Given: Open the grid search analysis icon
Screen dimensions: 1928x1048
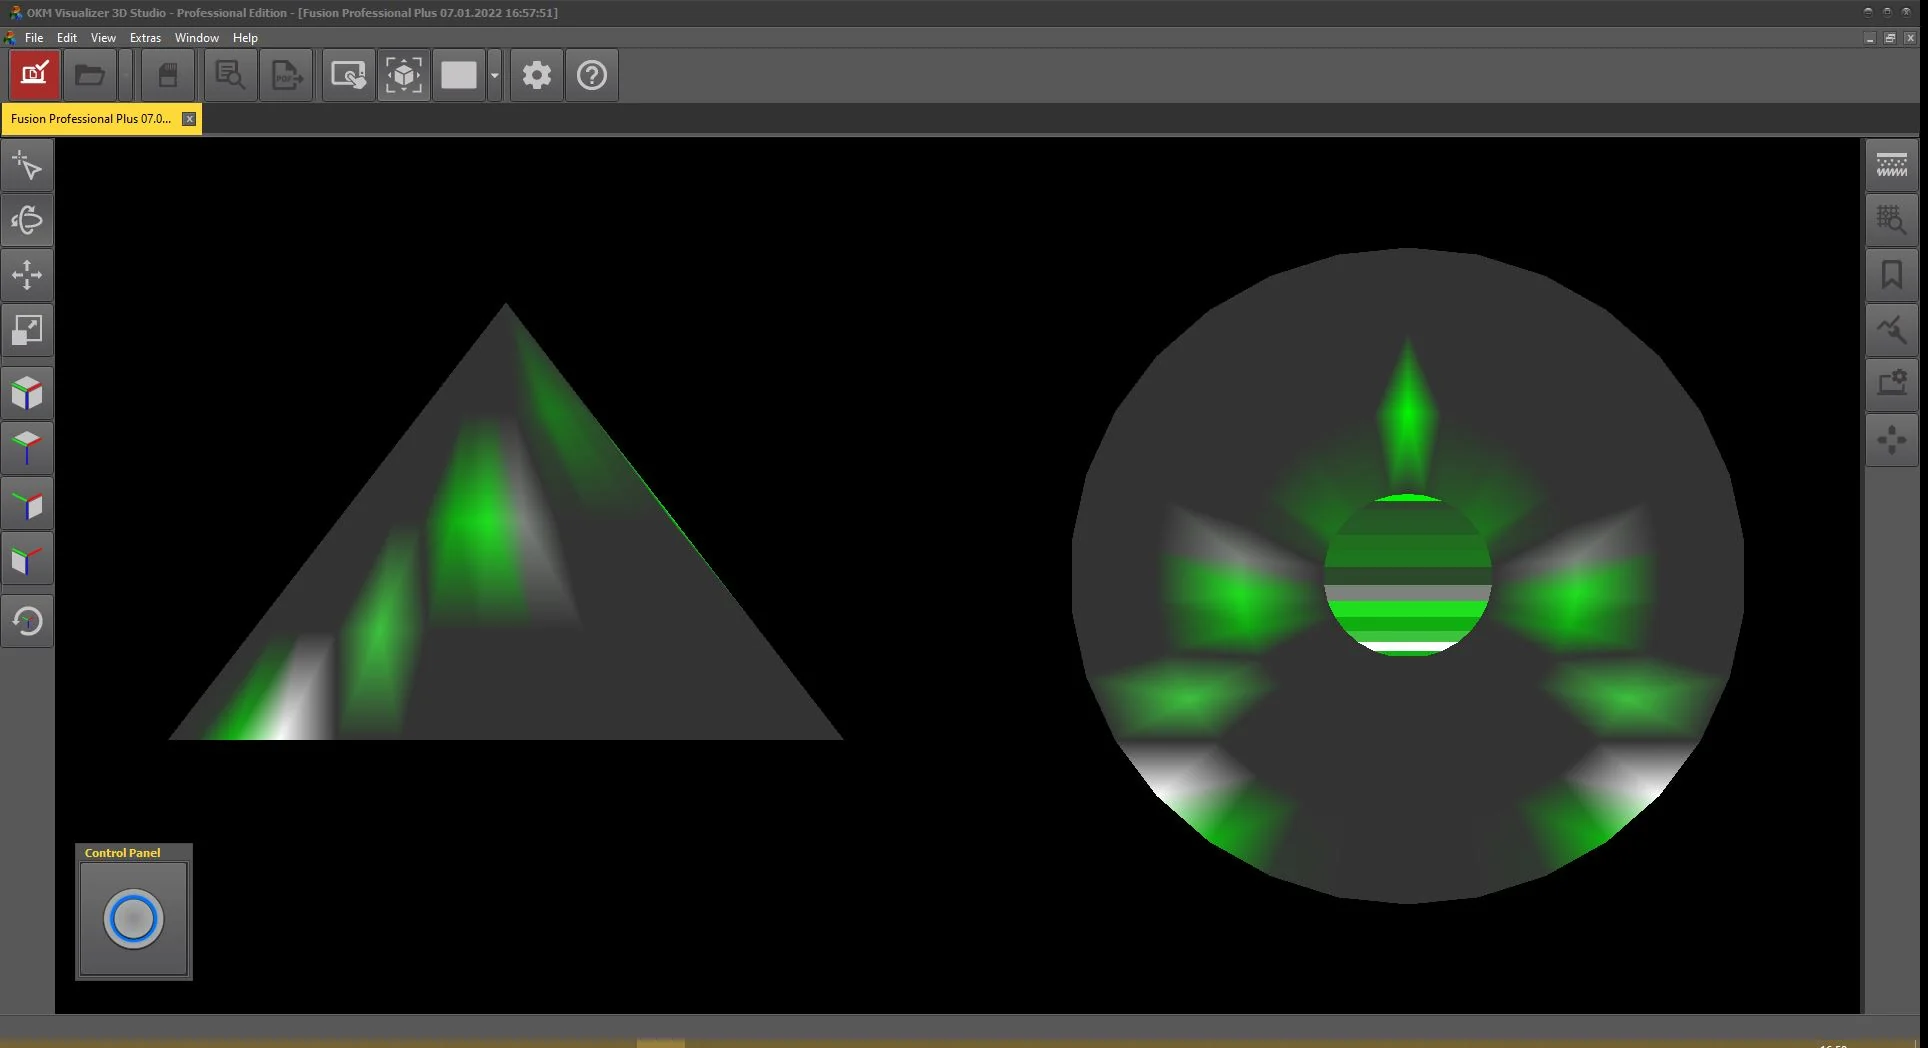Looking at the screenshot, I should tap(1891, 220).
